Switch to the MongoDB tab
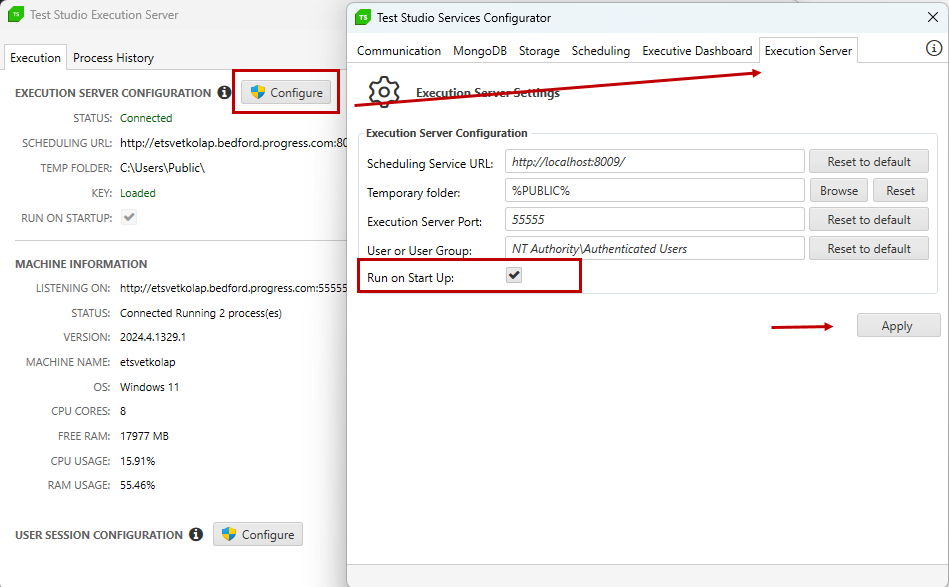The width and height of the screenshot is (949, 587). point(480,51)
